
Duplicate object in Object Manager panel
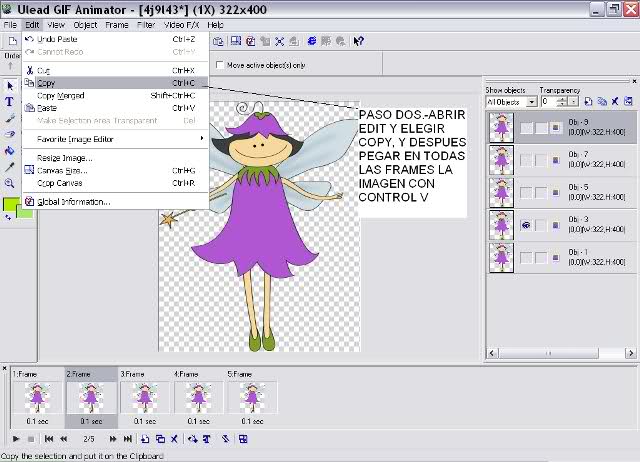(602, 101)
